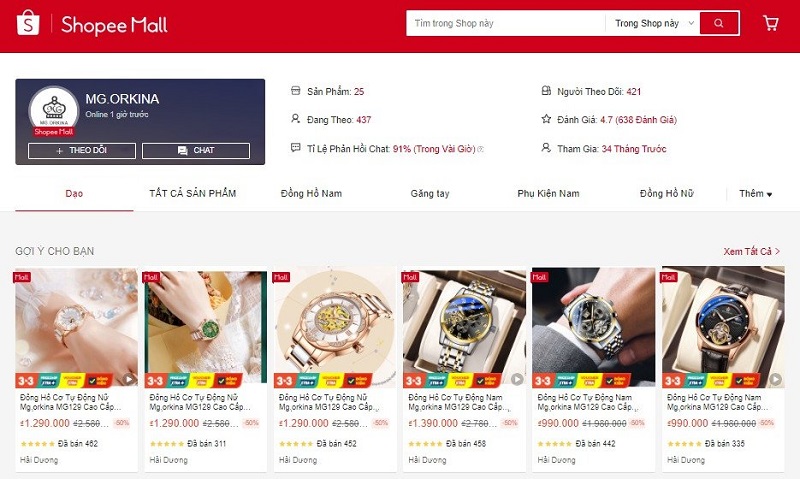Image resolution: width=800 pixels, height=479 pixels.
Task: Play video on leather-strap men's watch
Action: click(776, 379)
